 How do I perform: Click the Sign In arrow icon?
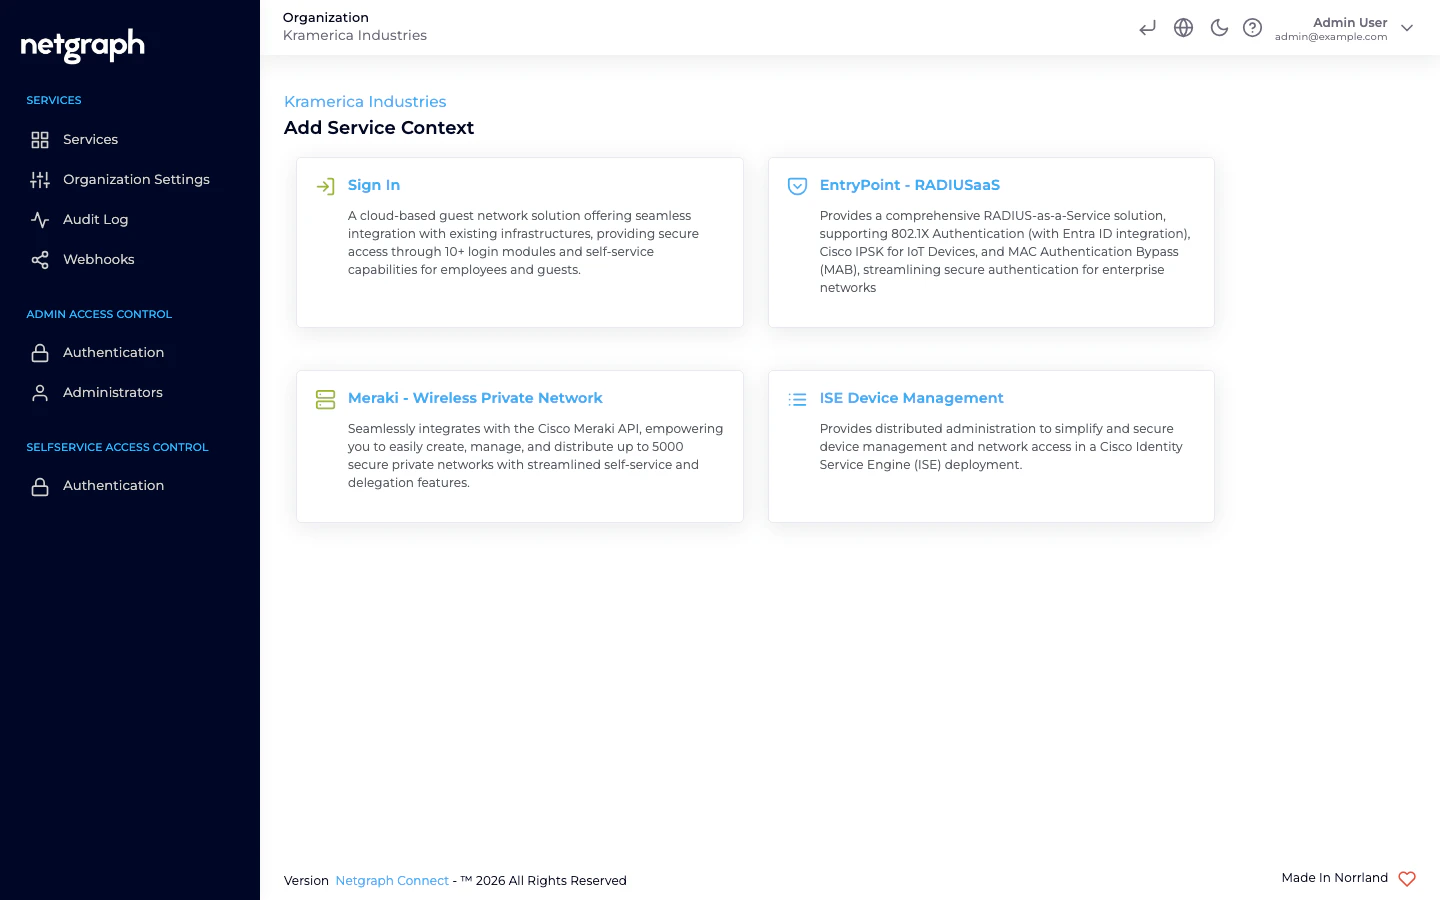325,186
